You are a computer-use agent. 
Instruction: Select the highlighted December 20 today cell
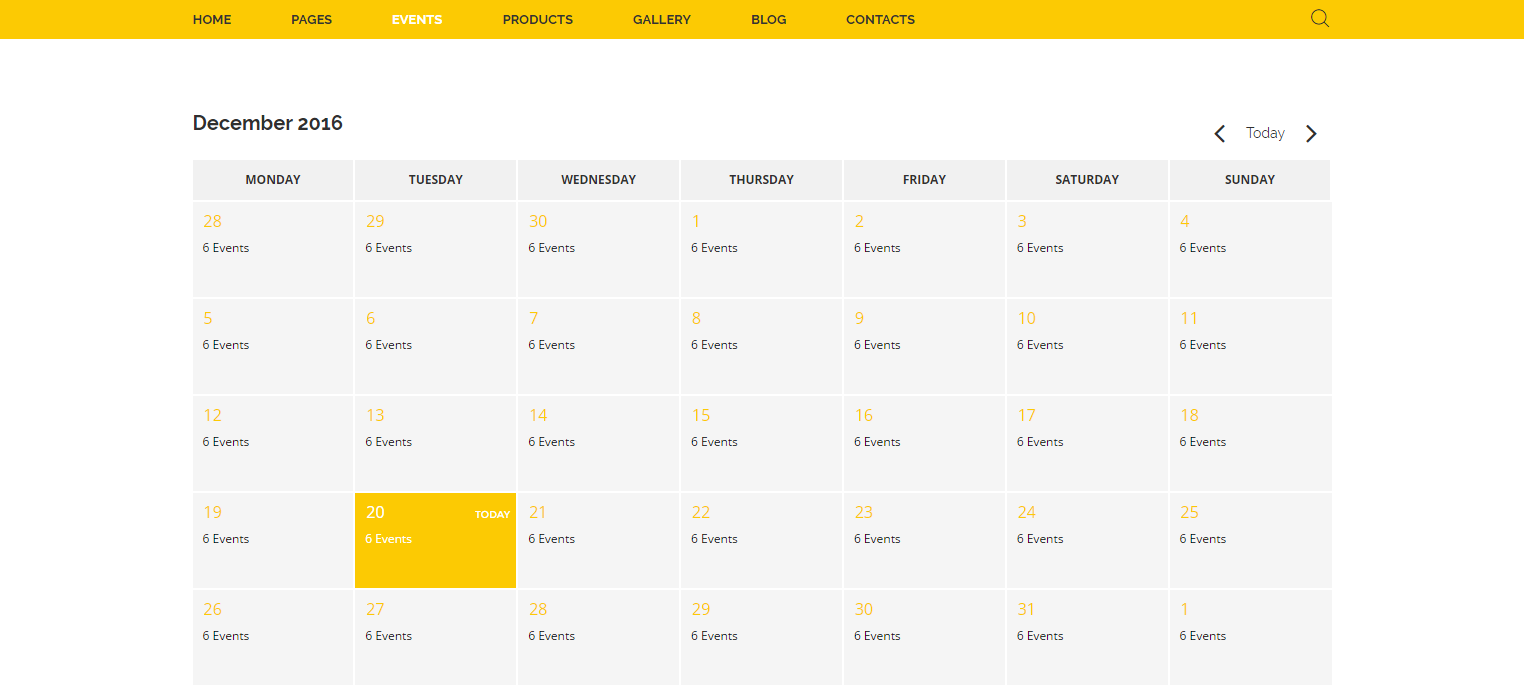click(435, 540)
